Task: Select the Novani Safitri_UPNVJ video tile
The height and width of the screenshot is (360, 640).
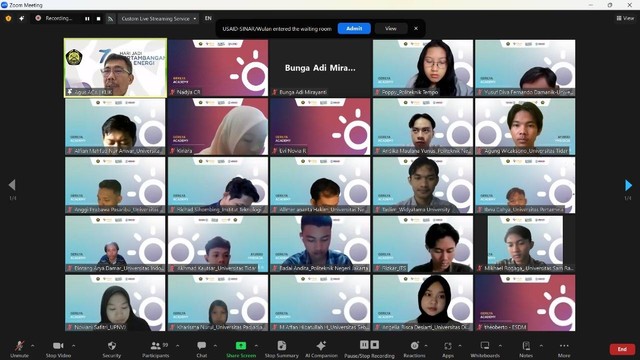Action: [x=116, y=303]
